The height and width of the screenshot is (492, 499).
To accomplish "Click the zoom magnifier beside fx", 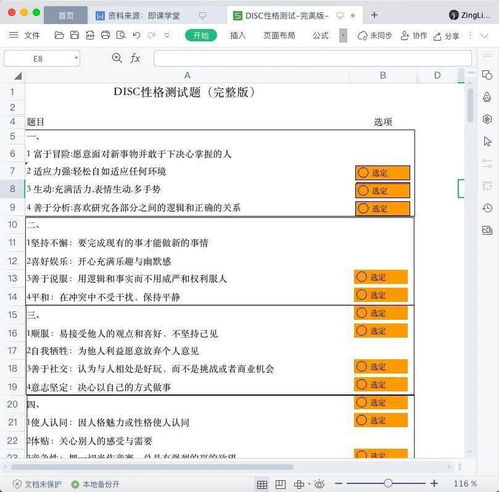I will click(117, 58).
